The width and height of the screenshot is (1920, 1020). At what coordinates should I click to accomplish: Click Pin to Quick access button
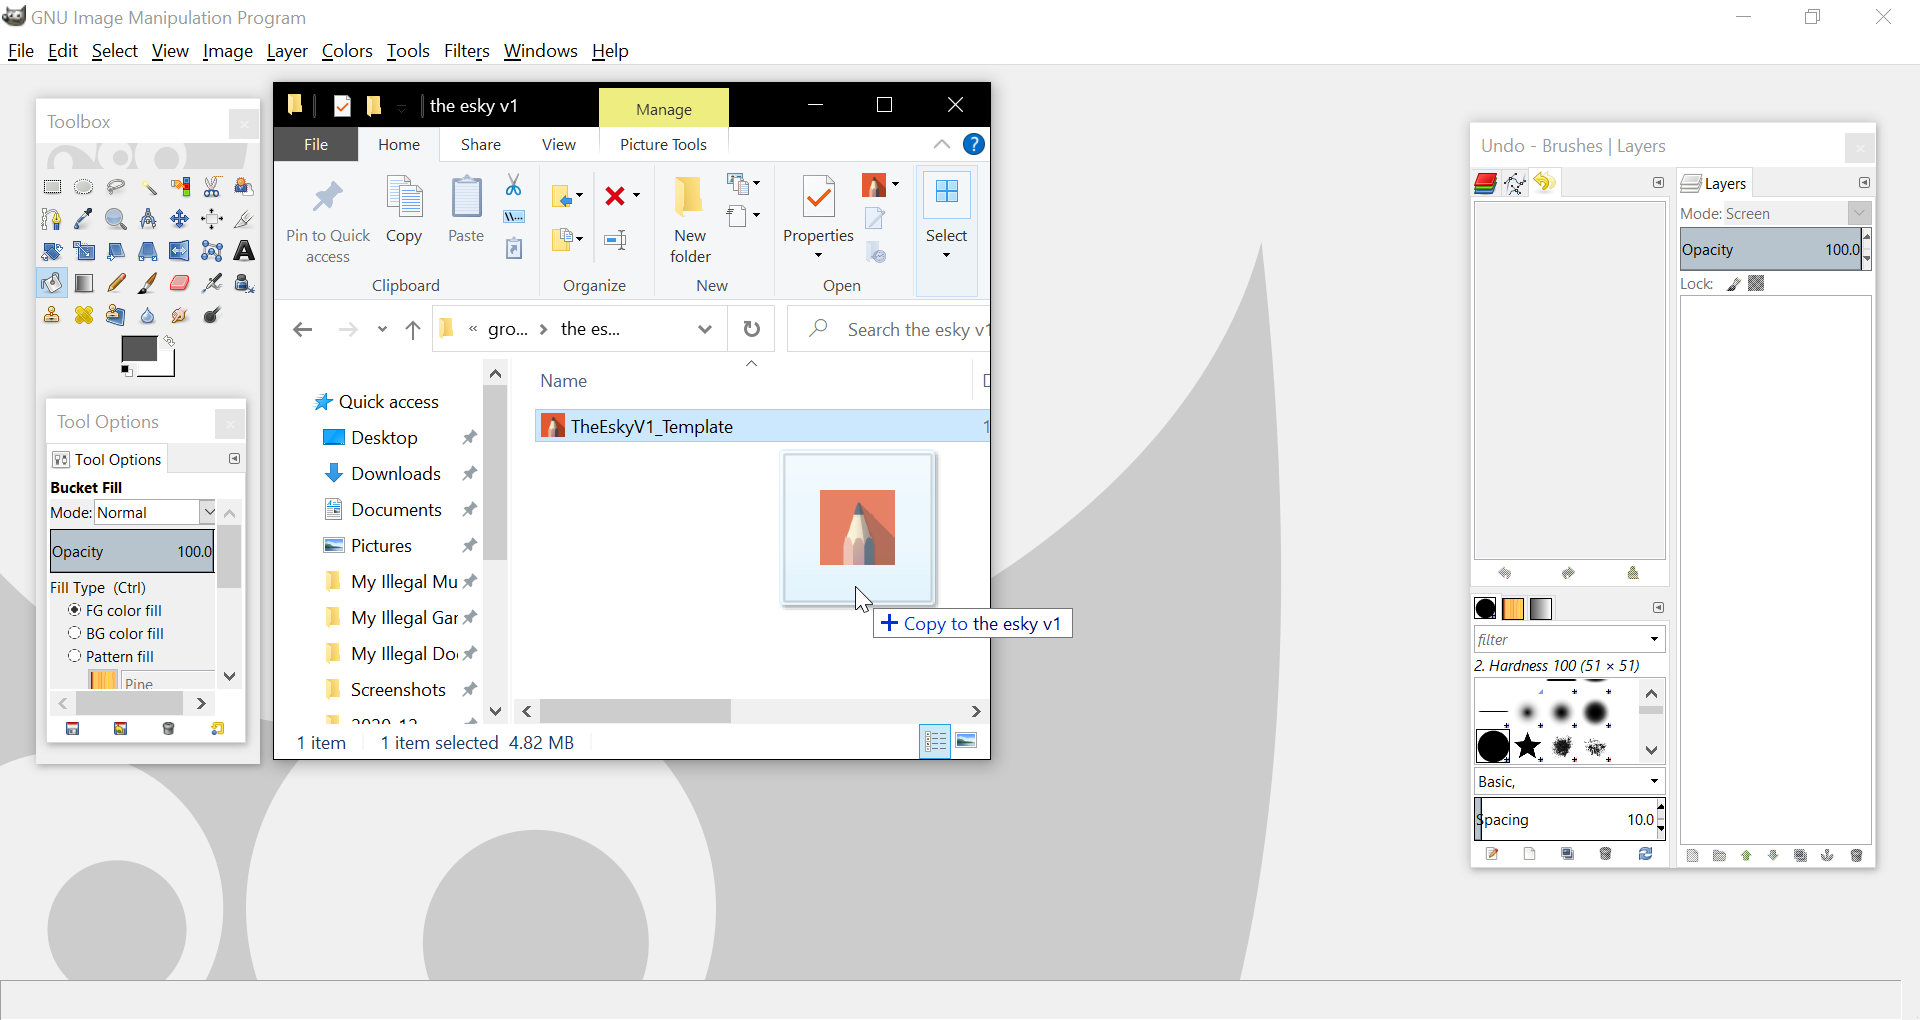(328, 221)
